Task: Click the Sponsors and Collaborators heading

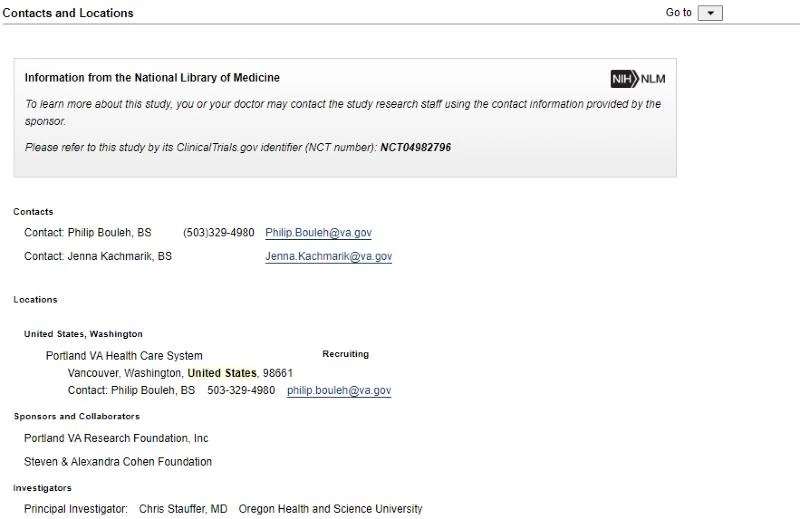Action: pos(77,416)
